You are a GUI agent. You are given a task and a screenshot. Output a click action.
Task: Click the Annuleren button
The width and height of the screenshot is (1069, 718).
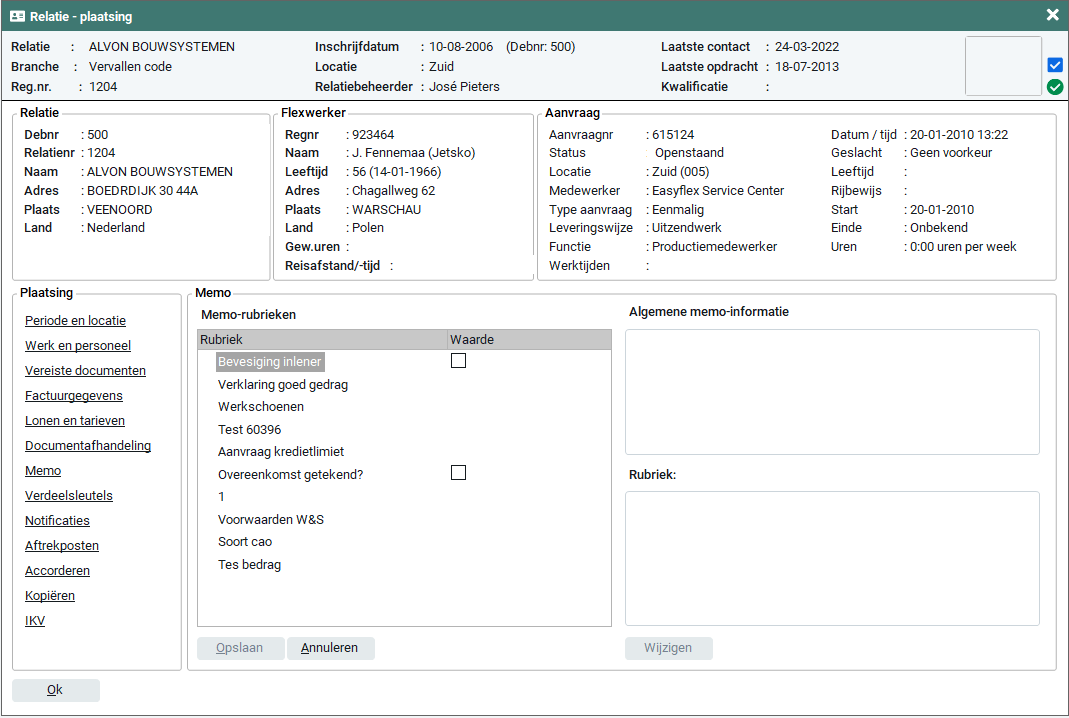click(330, 648)
